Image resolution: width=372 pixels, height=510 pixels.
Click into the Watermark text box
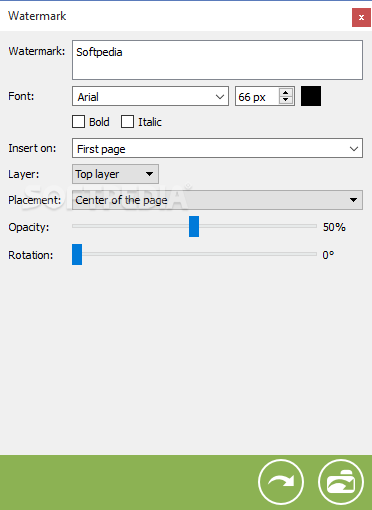coord(217,60)
